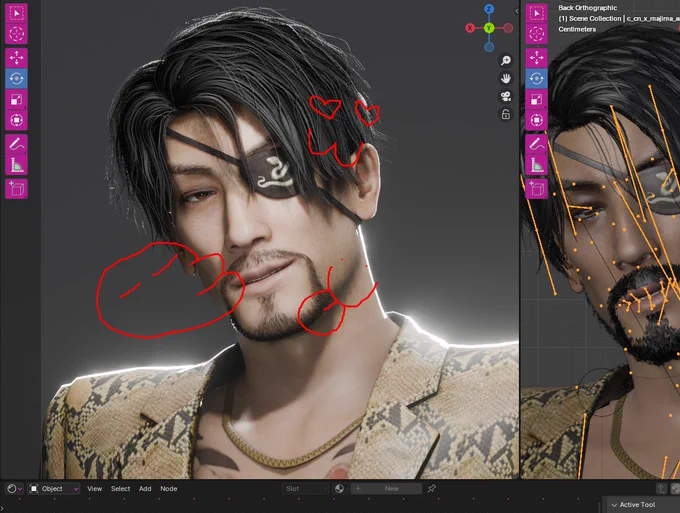Select the Select Box tool in left viewport

coord(16,13)
